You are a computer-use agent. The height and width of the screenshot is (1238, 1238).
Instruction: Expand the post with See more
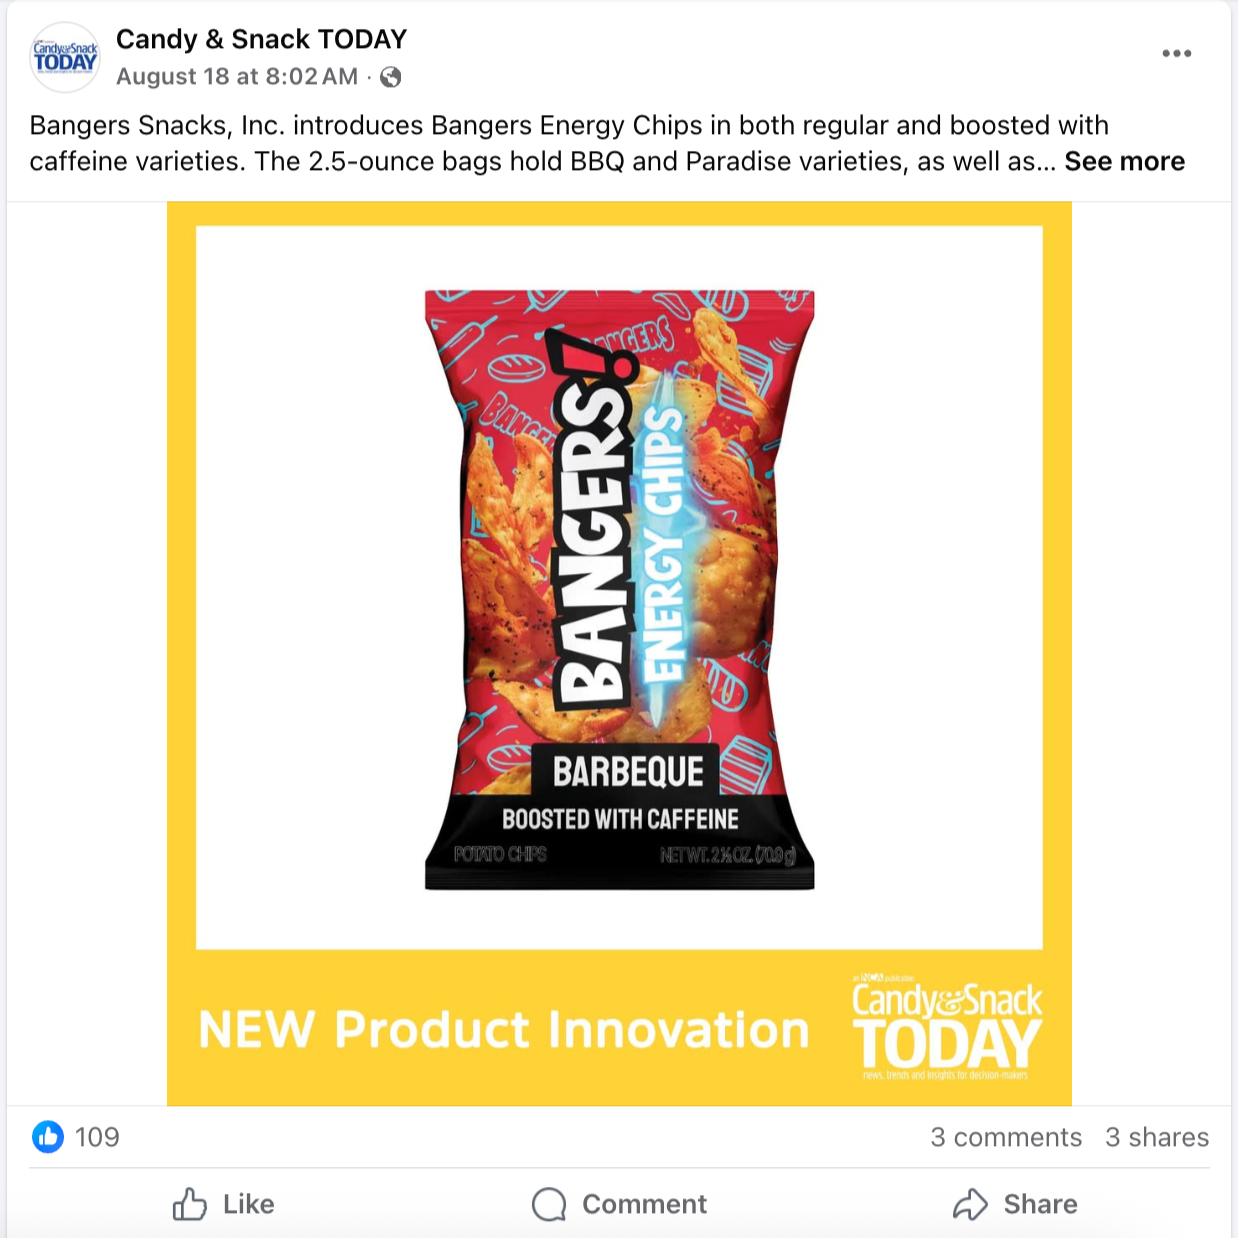[x=1124, y=161]
